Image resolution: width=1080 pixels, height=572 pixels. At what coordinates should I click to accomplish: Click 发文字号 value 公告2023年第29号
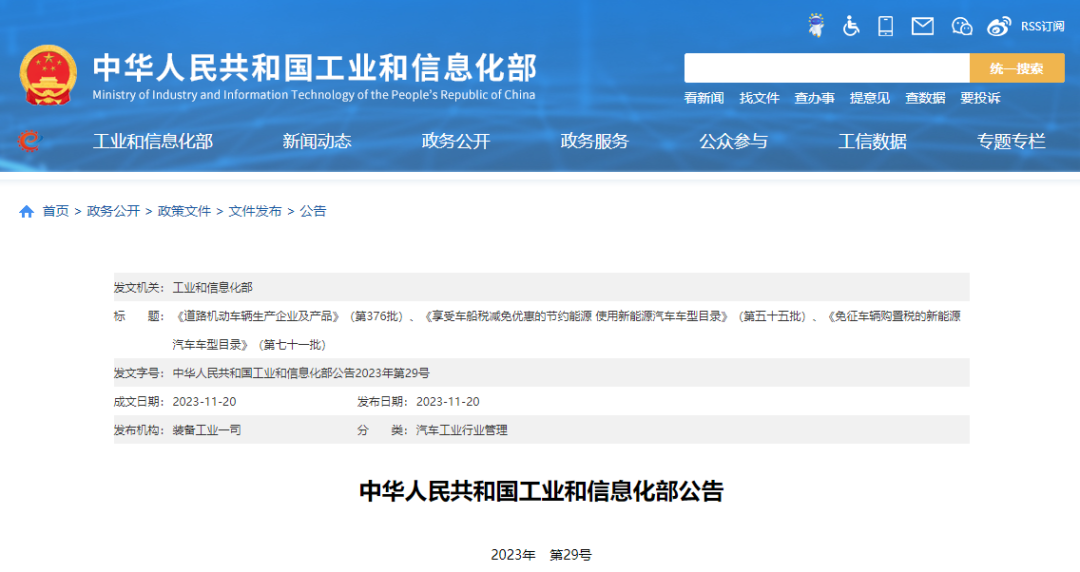pyautogui.click(x=301, y=373)
